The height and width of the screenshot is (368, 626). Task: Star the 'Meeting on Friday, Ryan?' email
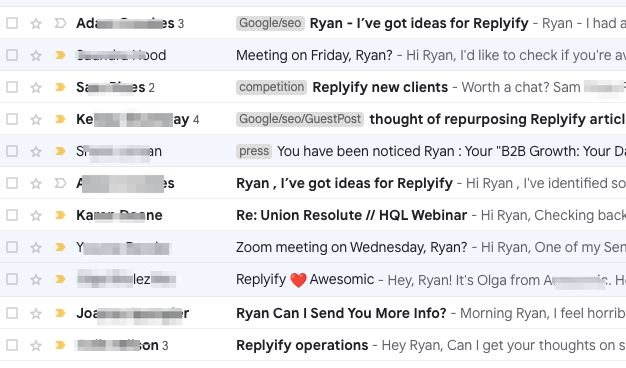click(36, 55)
